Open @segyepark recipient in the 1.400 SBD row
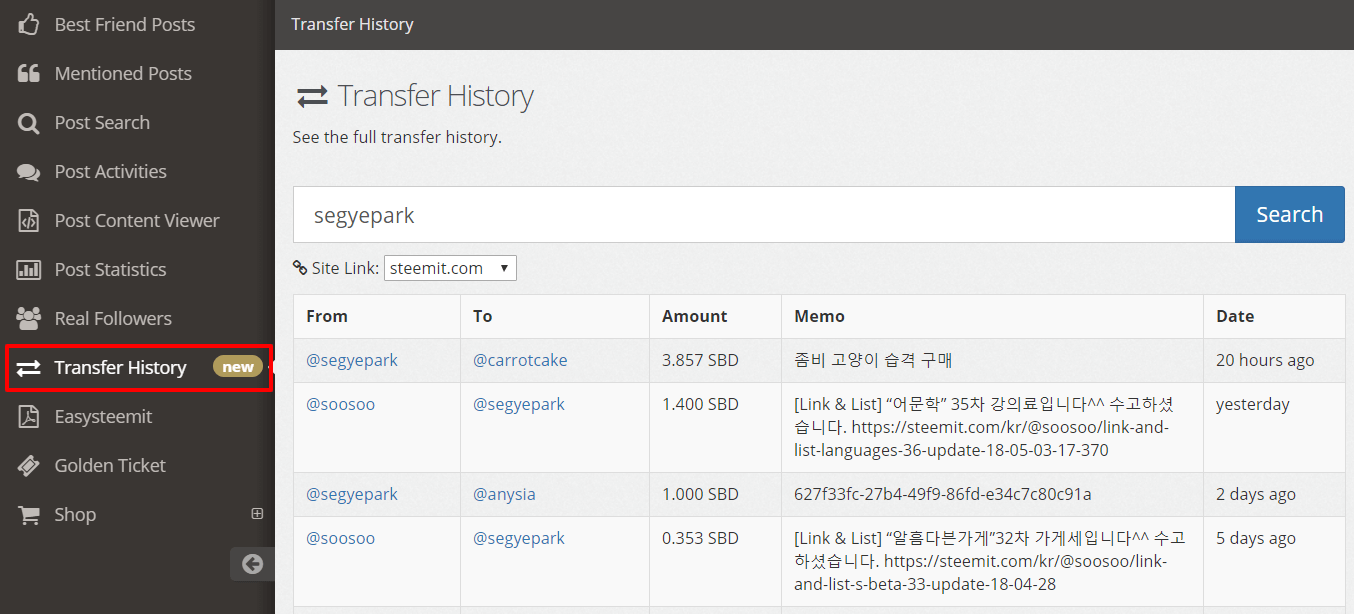The height and width of the screenshot is (614, 1354). [519, 404]
